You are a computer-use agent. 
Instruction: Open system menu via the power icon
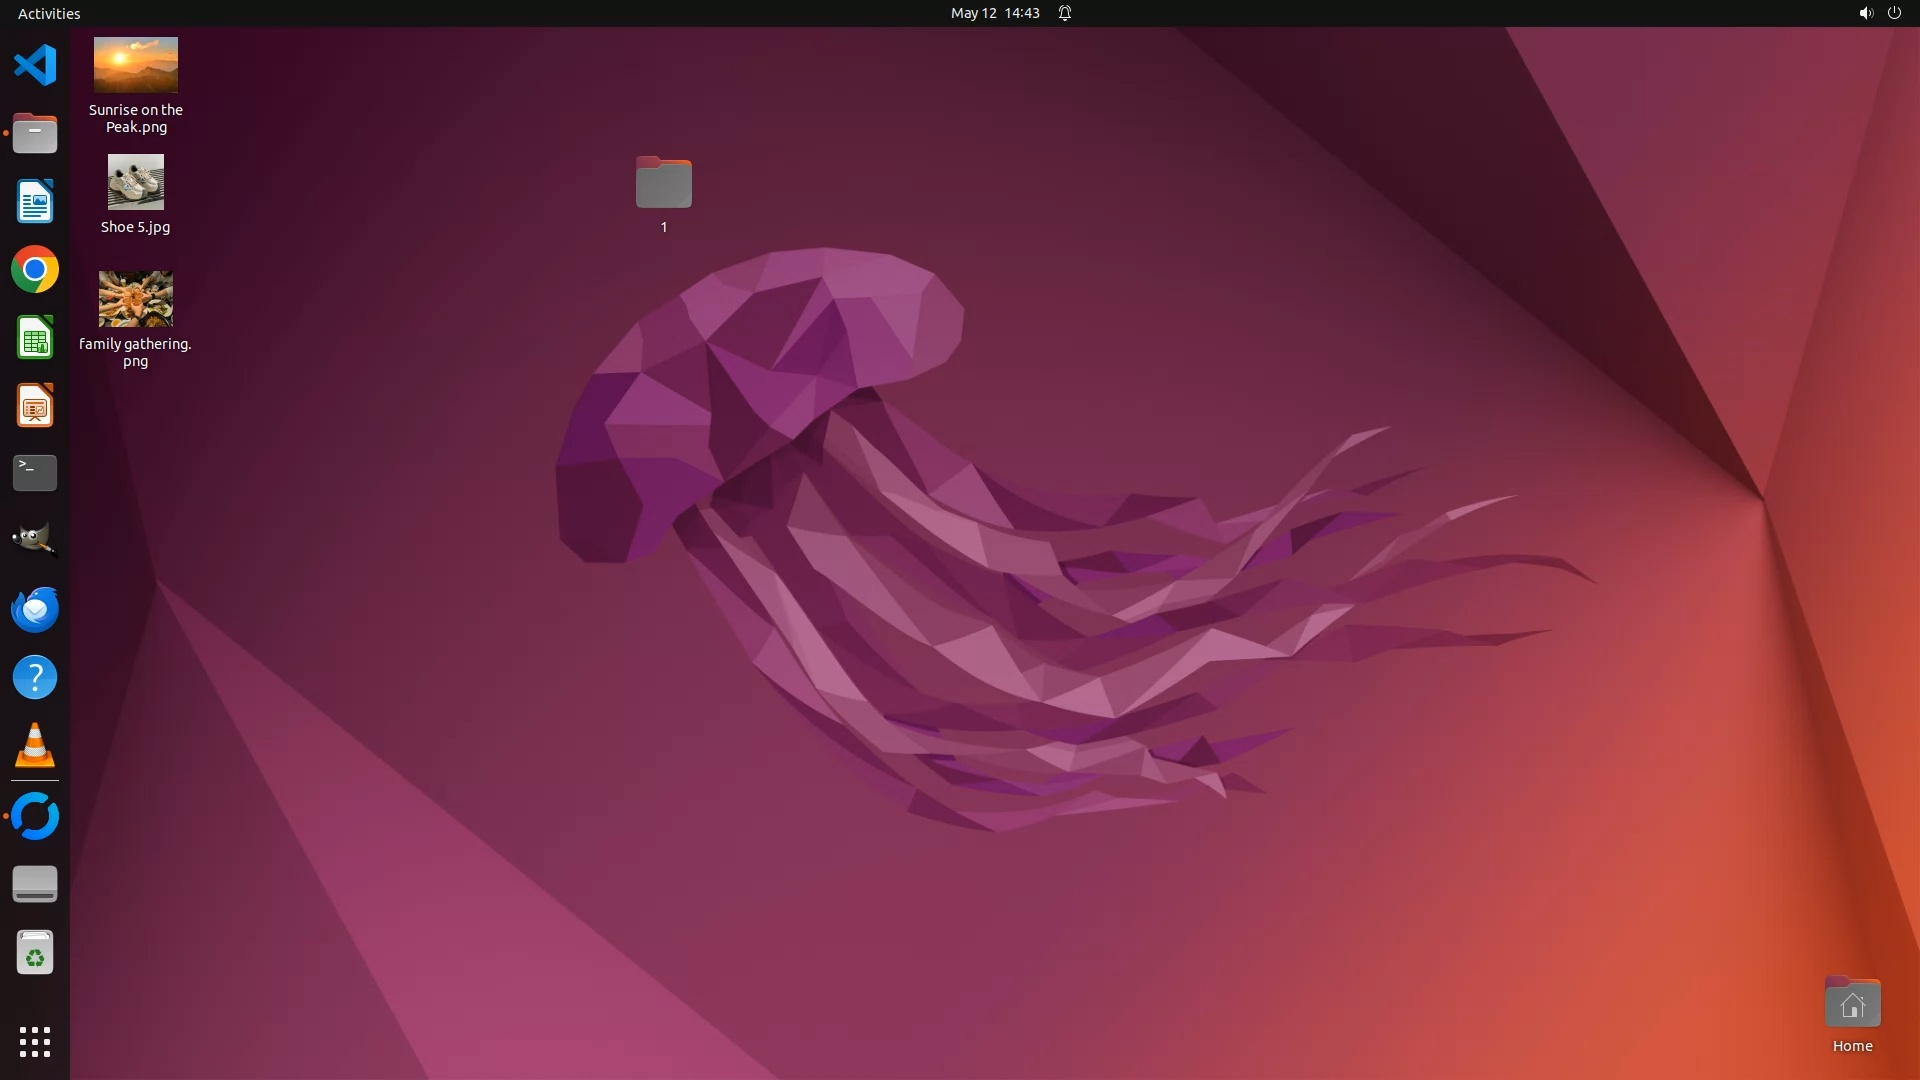[x=1894, y=13]
